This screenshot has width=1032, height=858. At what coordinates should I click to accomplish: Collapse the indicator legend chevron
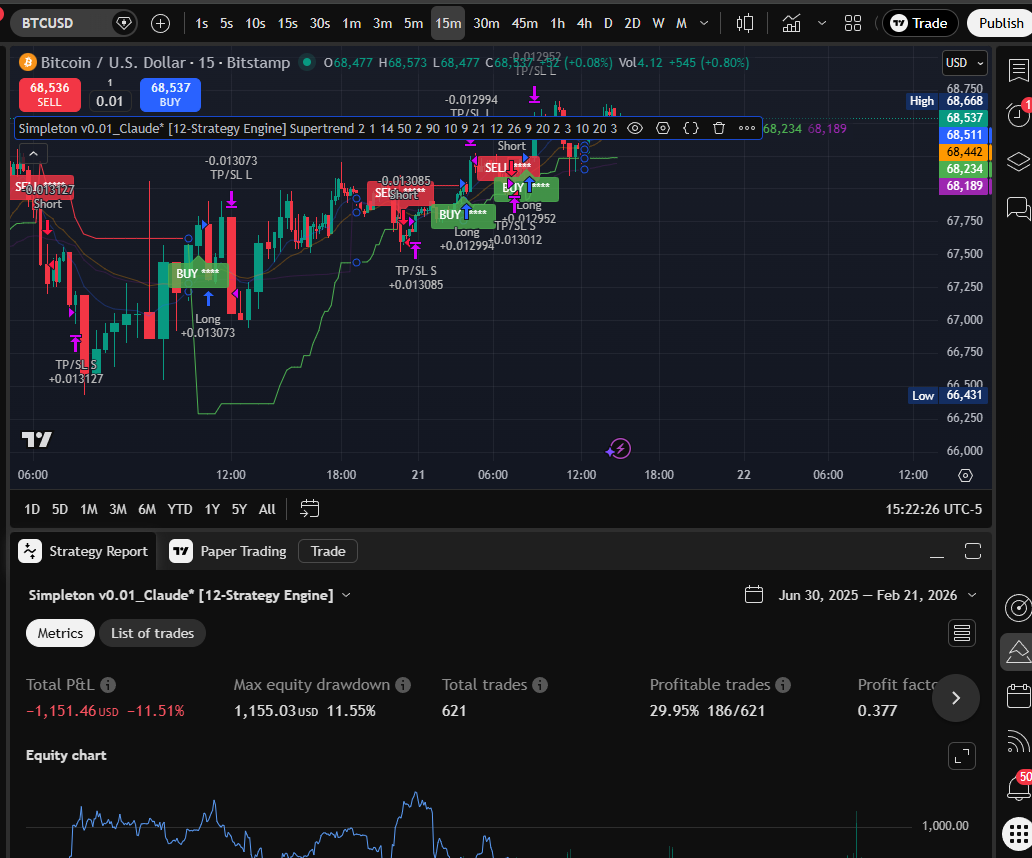32,153
